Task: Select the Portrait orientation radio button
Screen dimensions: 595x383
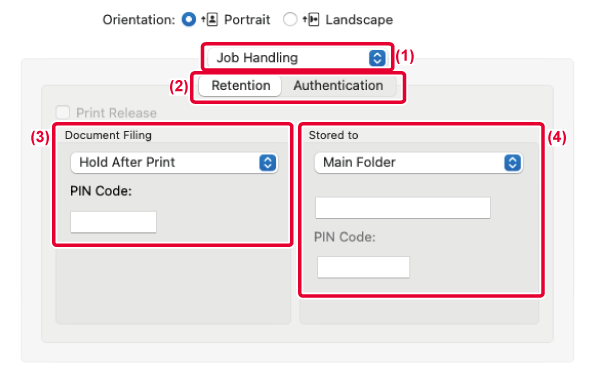Action: tap(189, 19)
